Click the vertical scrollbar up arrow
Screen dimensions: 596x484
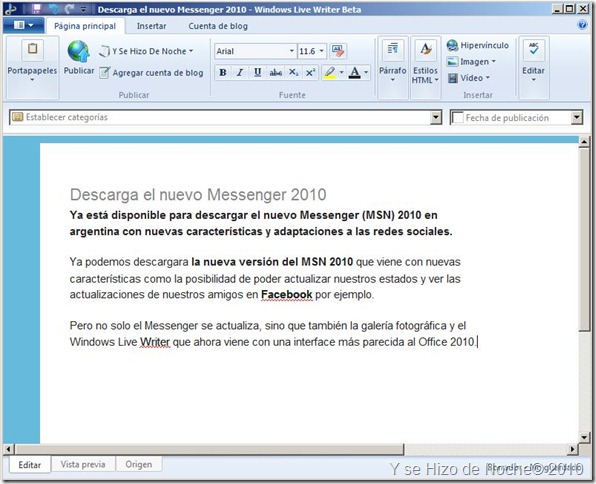(x=584, y=142)
